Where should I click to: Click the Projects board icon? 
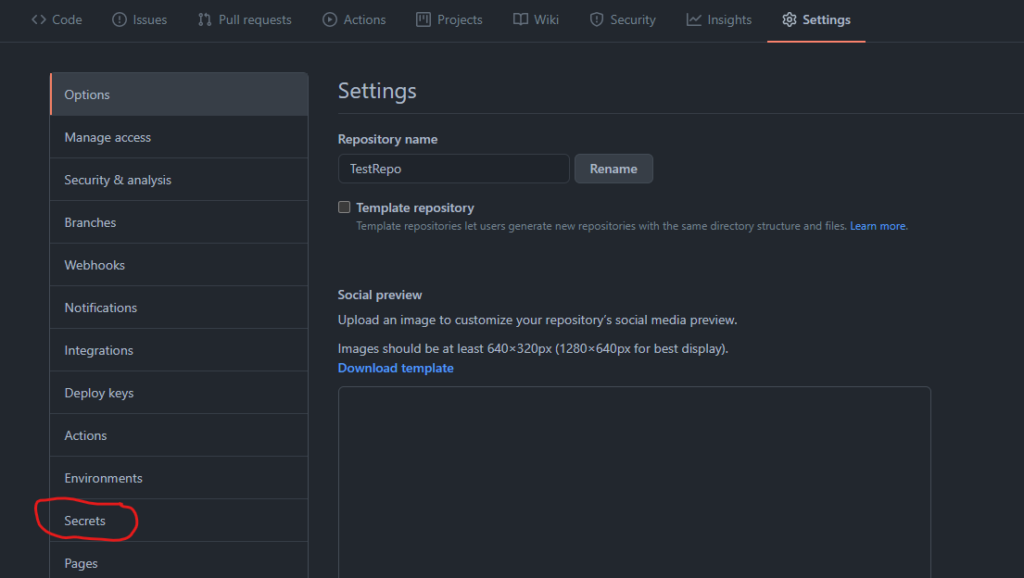pyautogui.click(x=423, y=20)
